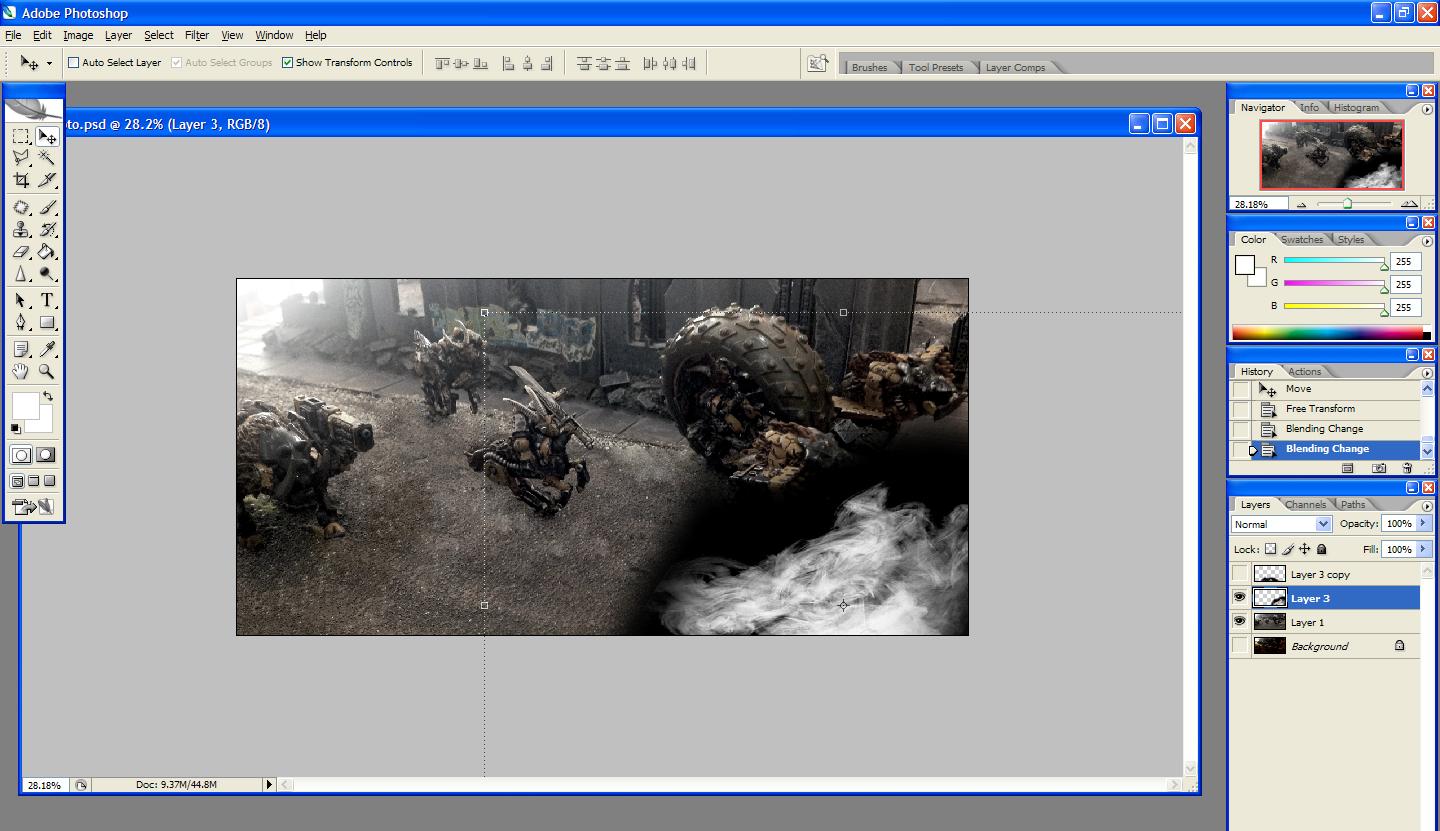1440x831 pixels.
Task: Select the Paint Bucket tool
Action: click(x=47, y=252)
